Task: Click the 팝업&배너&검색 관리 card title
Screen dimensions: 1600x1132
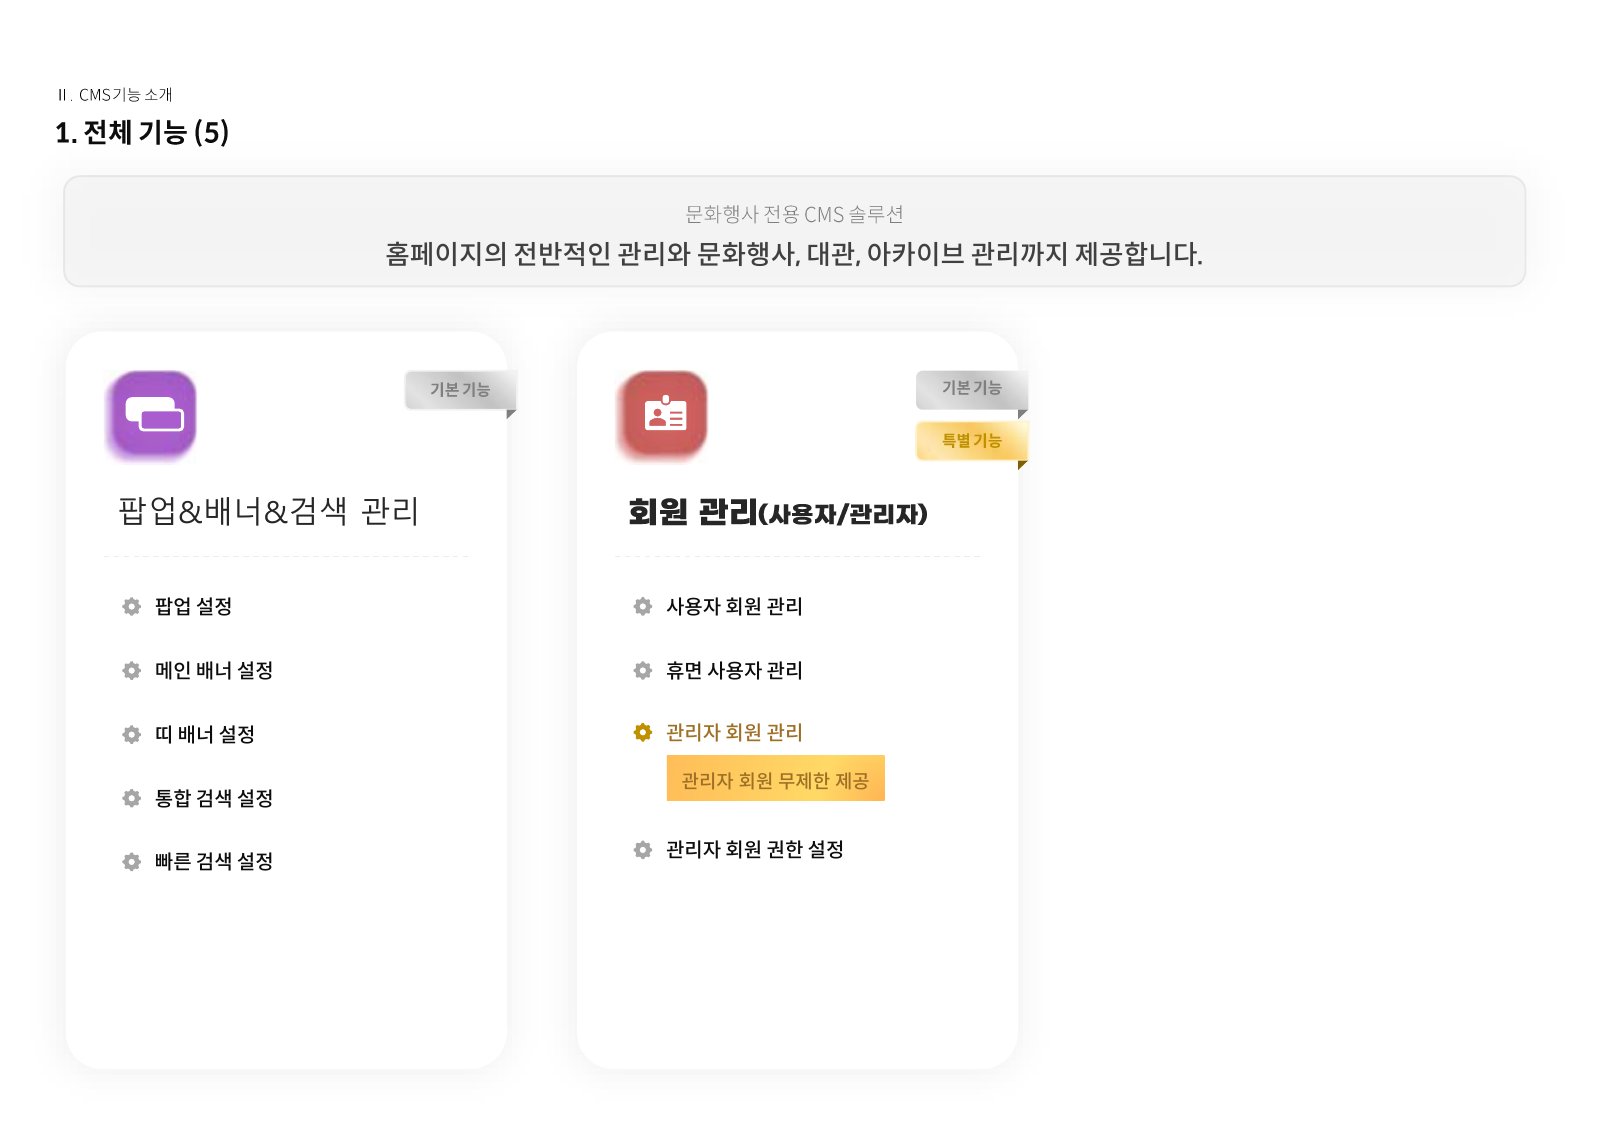Action: tap(268, 511)
